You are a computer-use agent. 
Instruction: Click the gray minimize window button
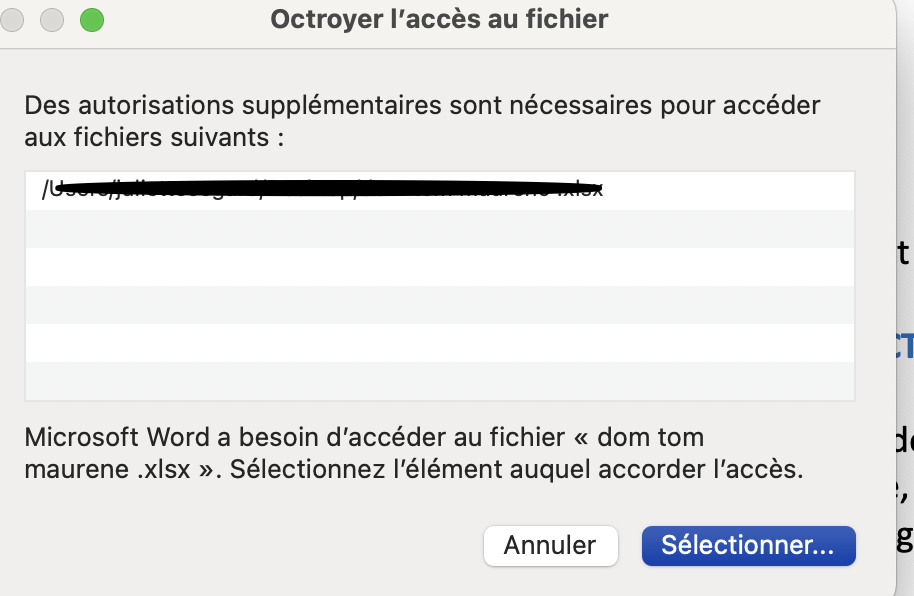[51, 19]
